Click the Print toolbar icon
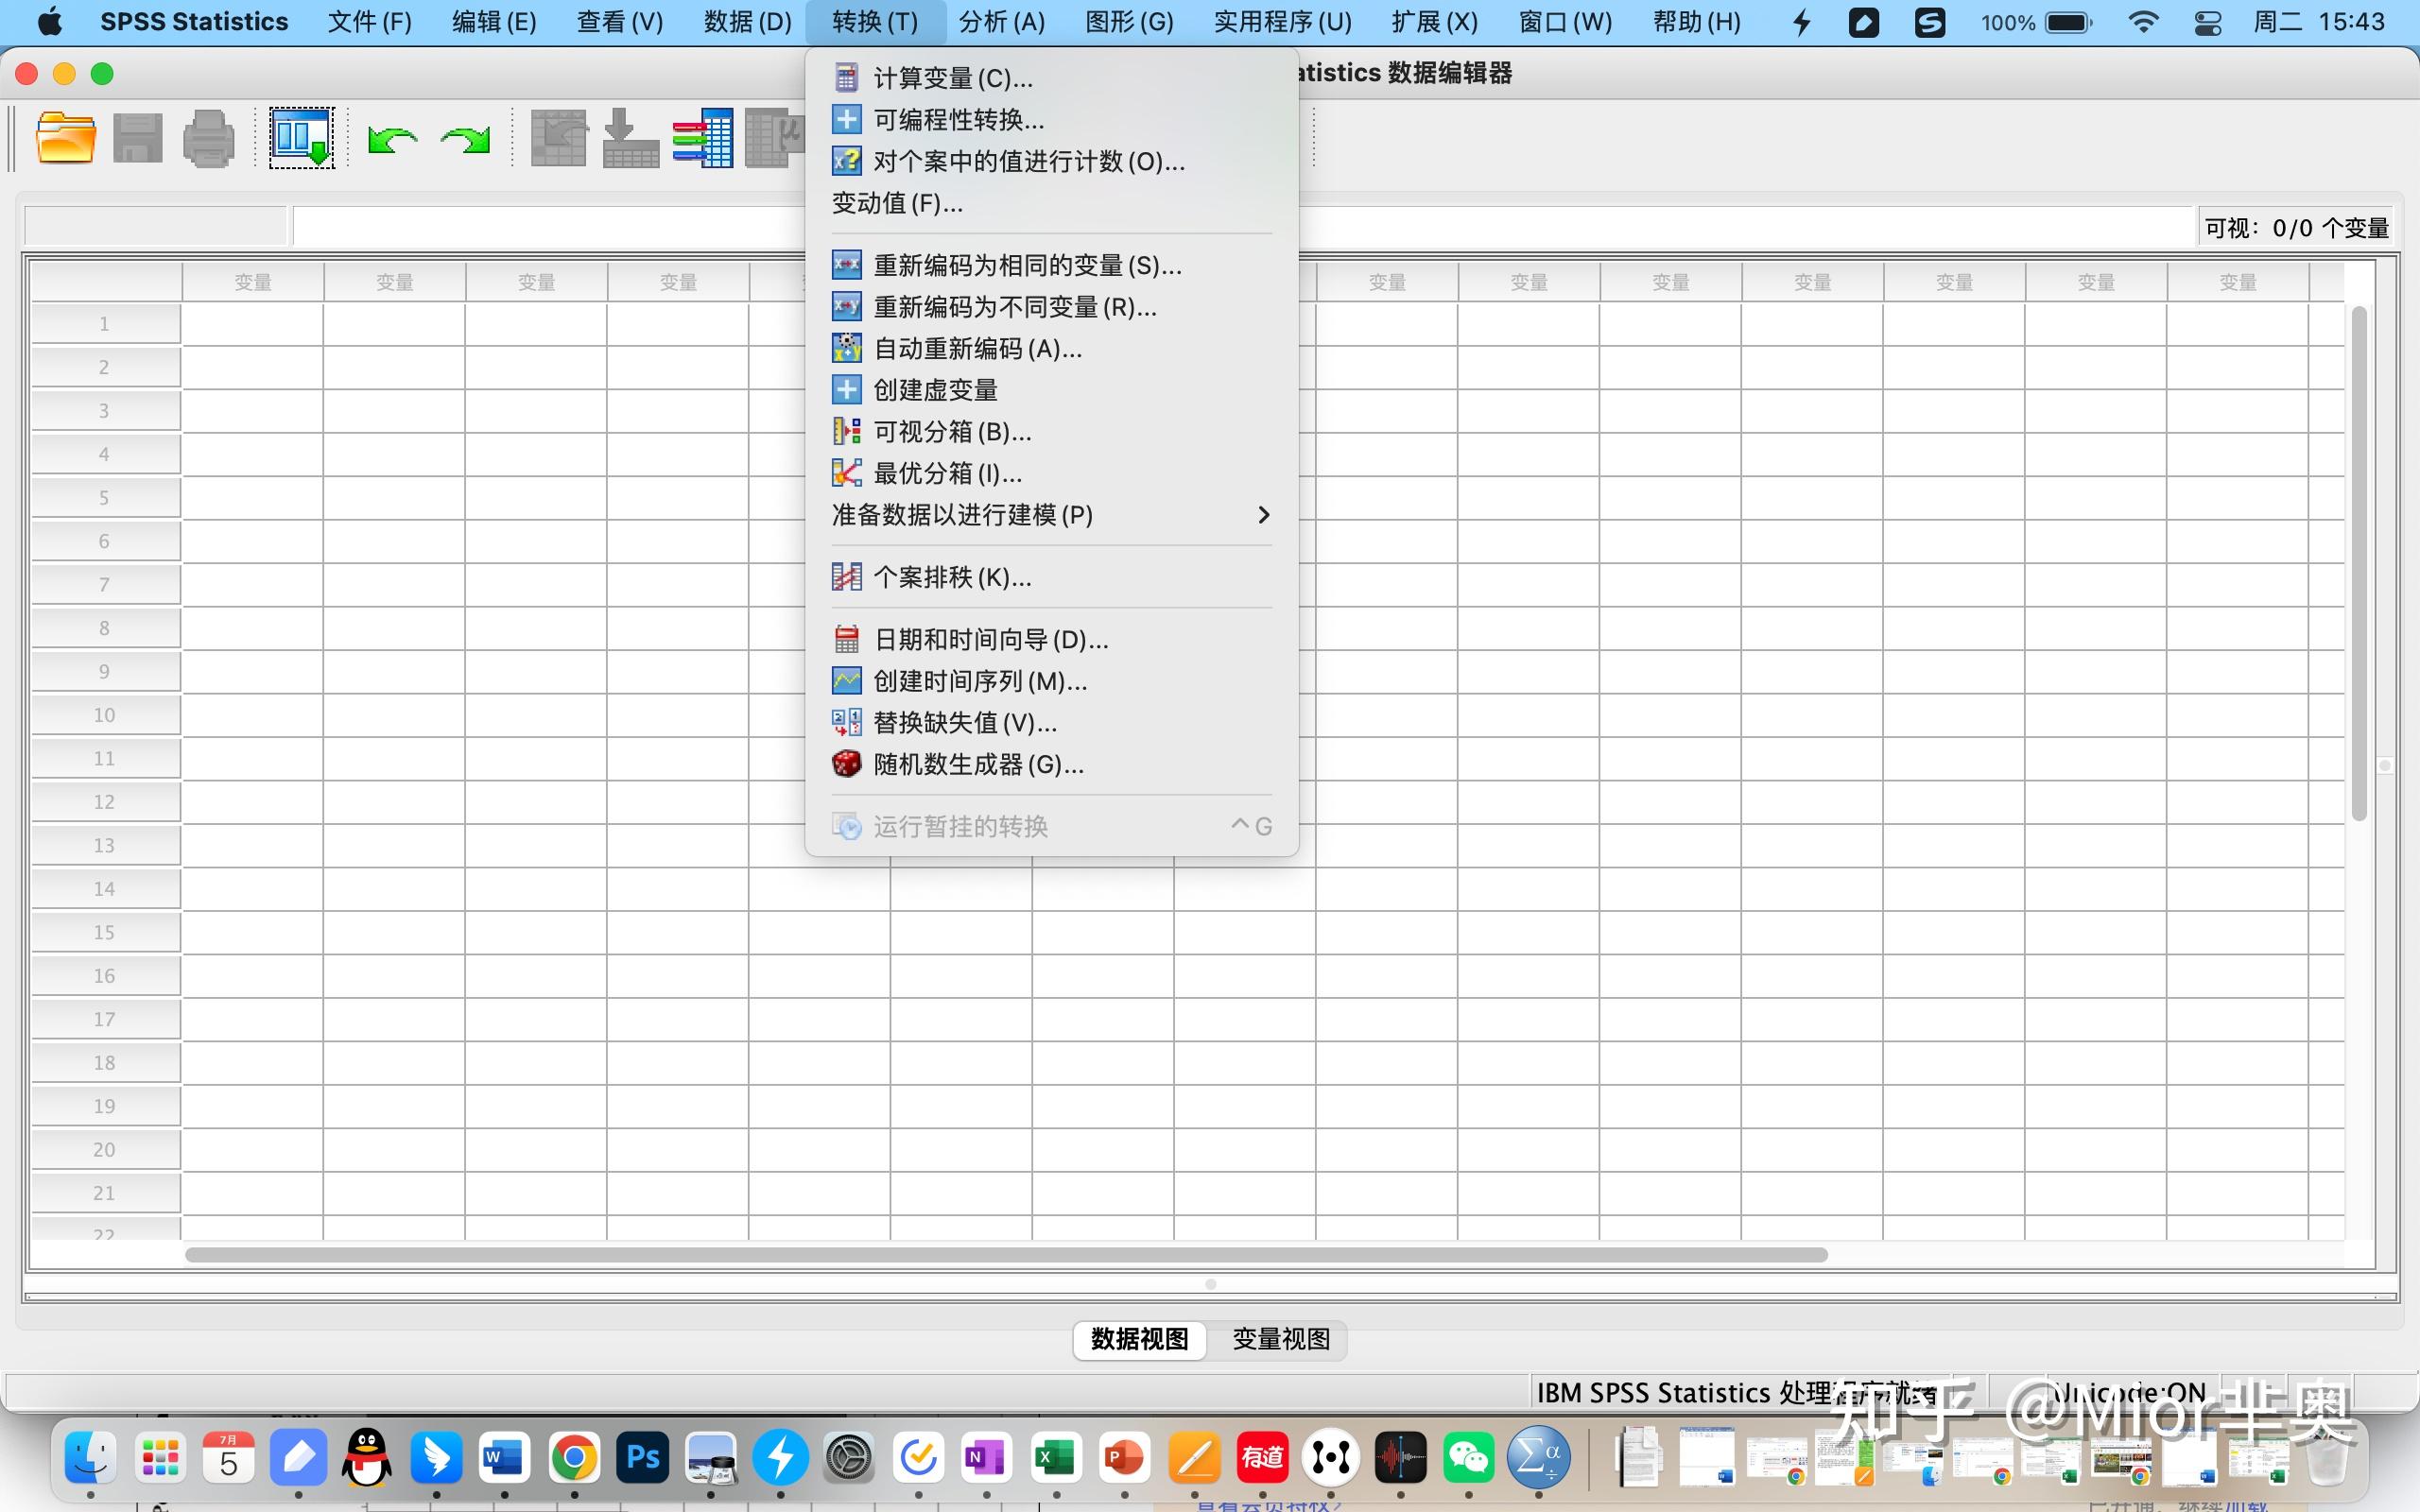 pos(208,138)
